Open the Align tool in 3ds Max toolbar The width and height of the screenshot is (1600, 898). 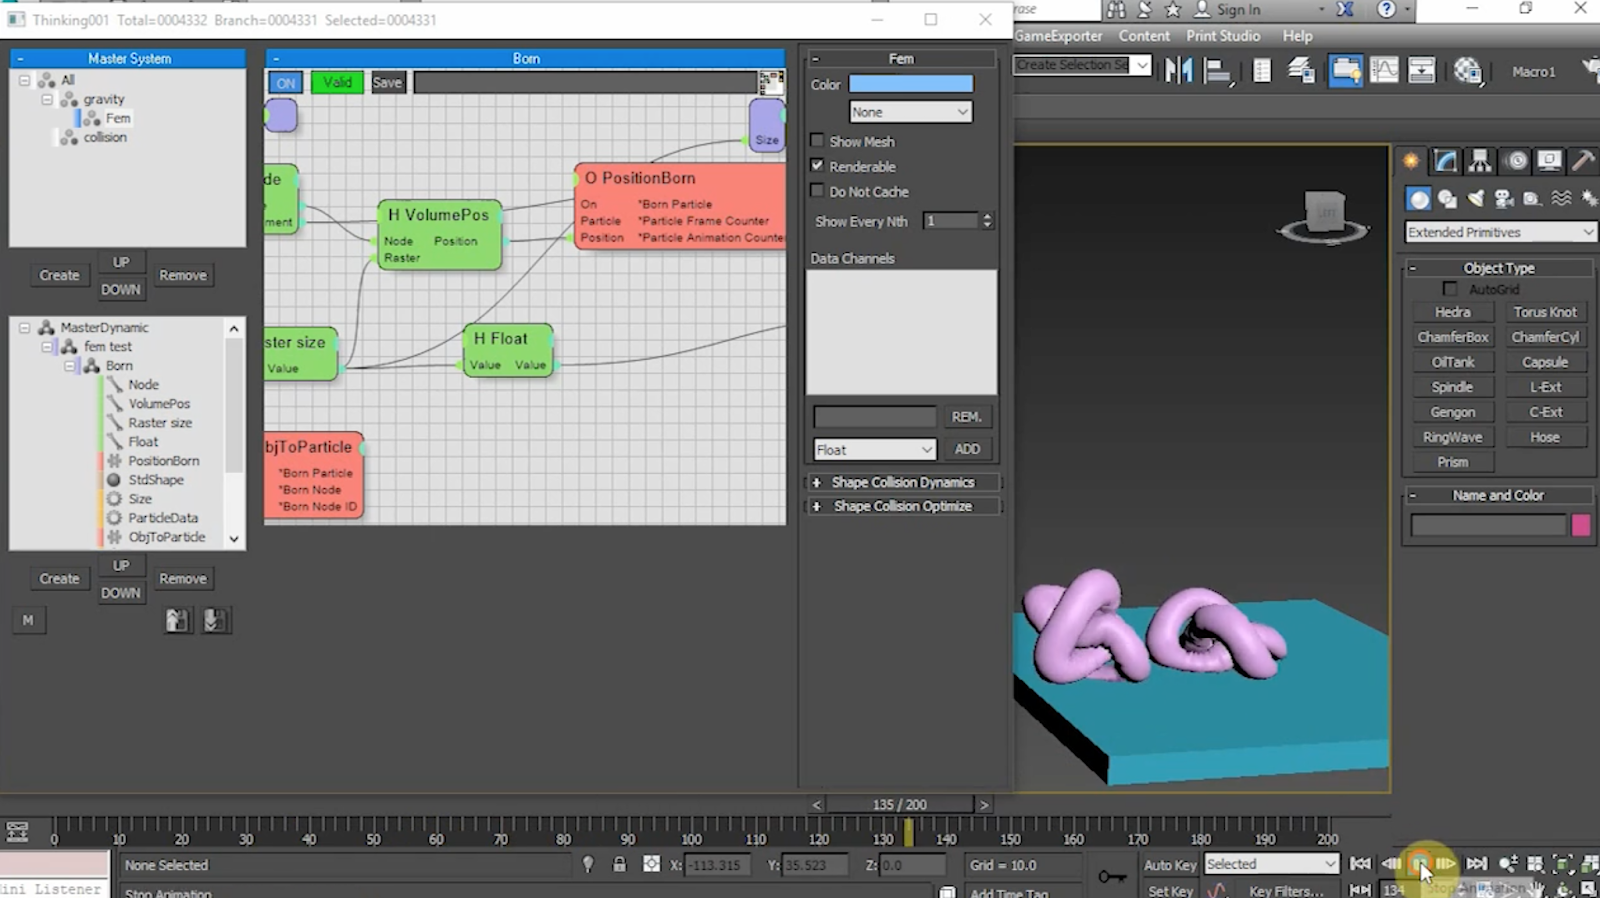[1217, 70]
